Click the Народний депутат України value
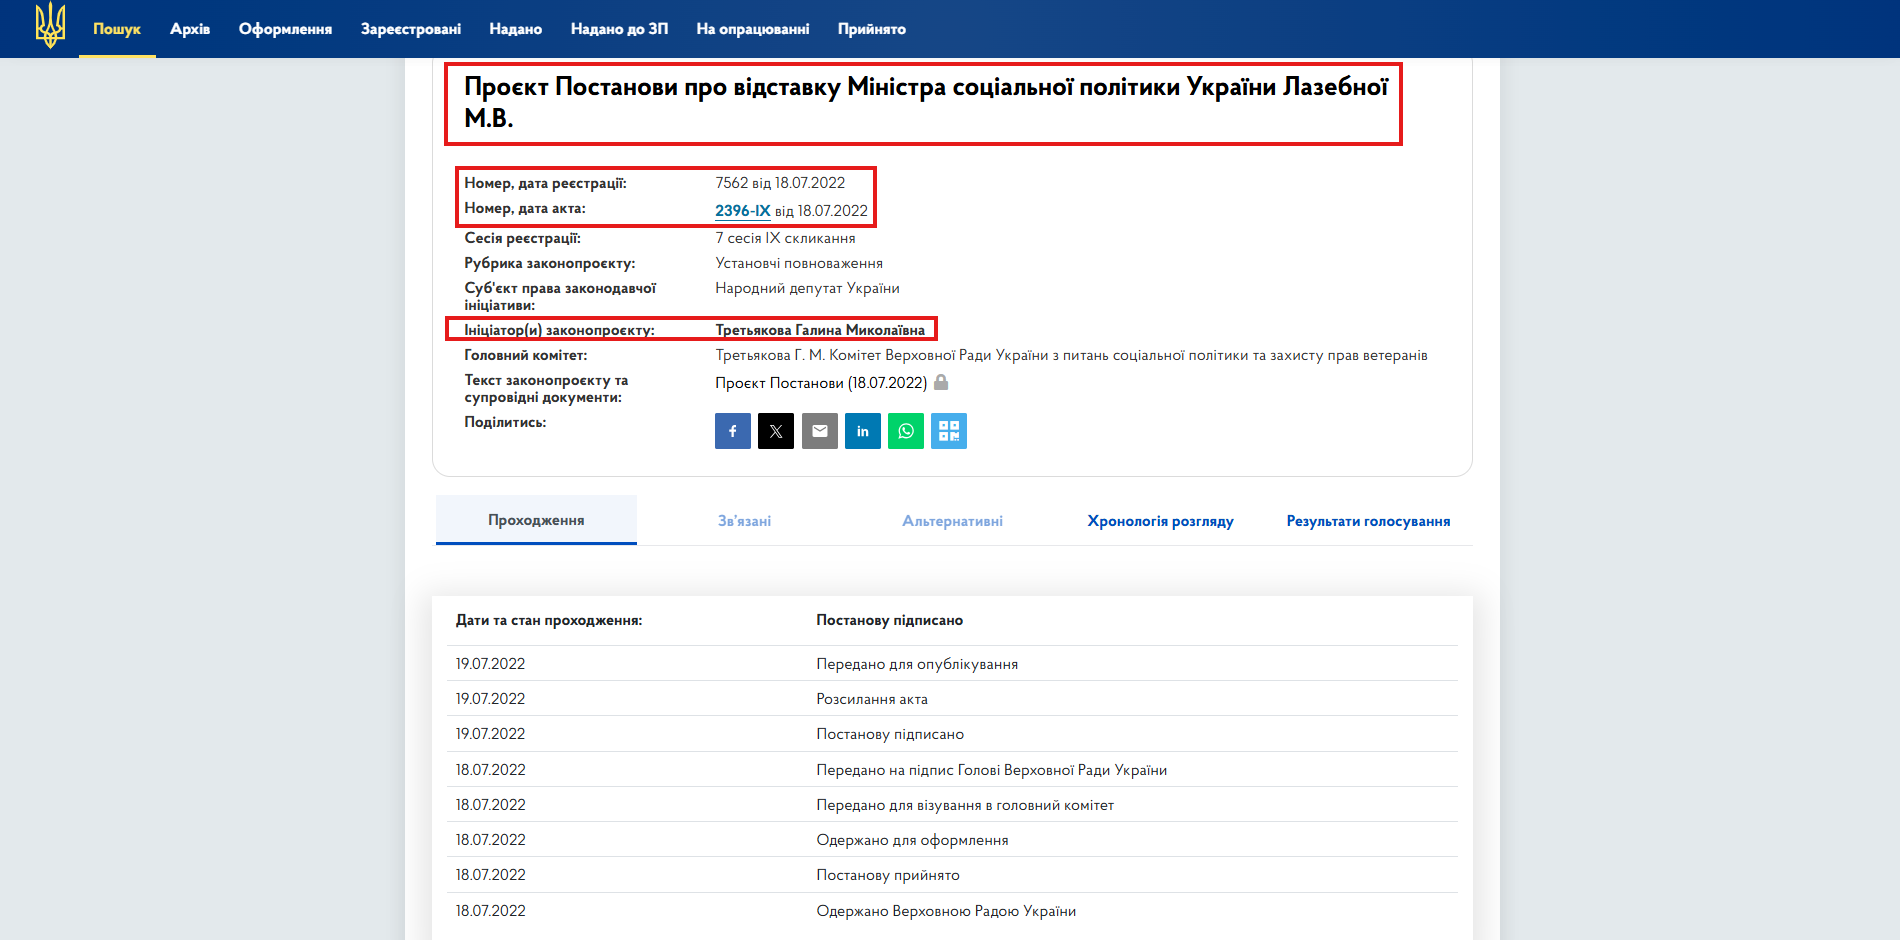Screen dimensions: 1900x940 coord(807,288)
